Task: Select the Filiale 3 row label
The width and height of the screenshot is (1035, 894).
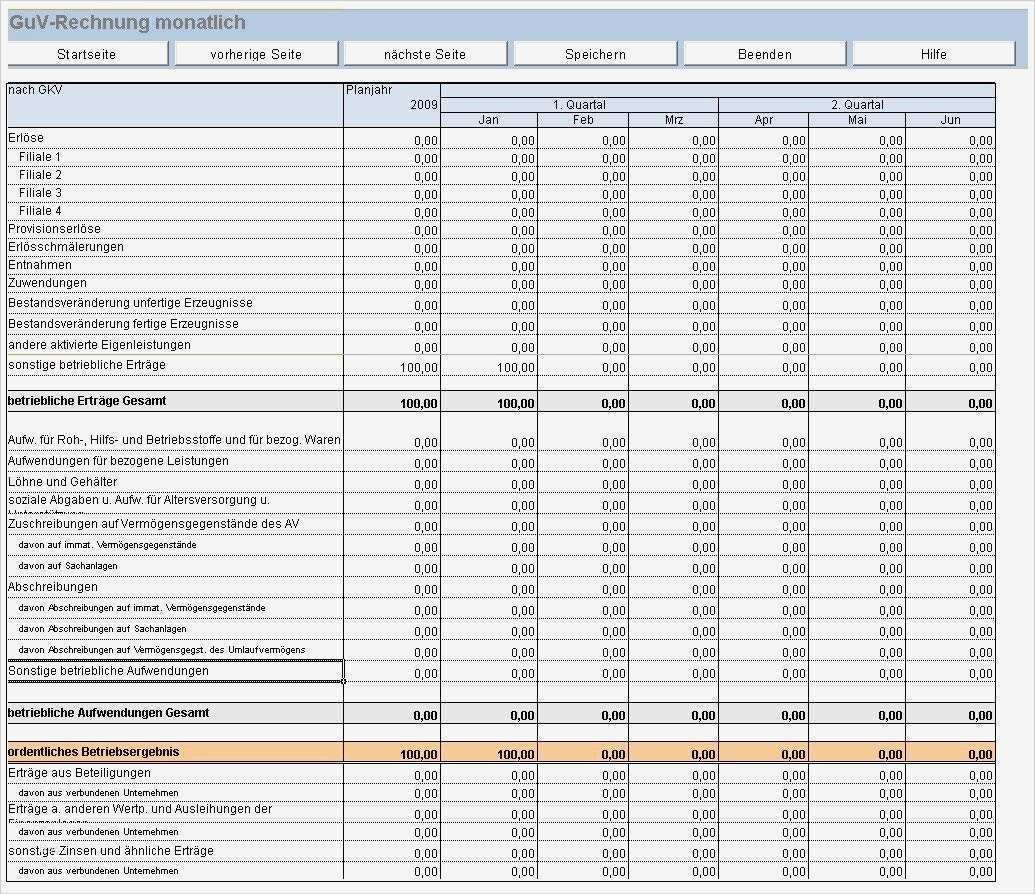Action: pos(40,193)
